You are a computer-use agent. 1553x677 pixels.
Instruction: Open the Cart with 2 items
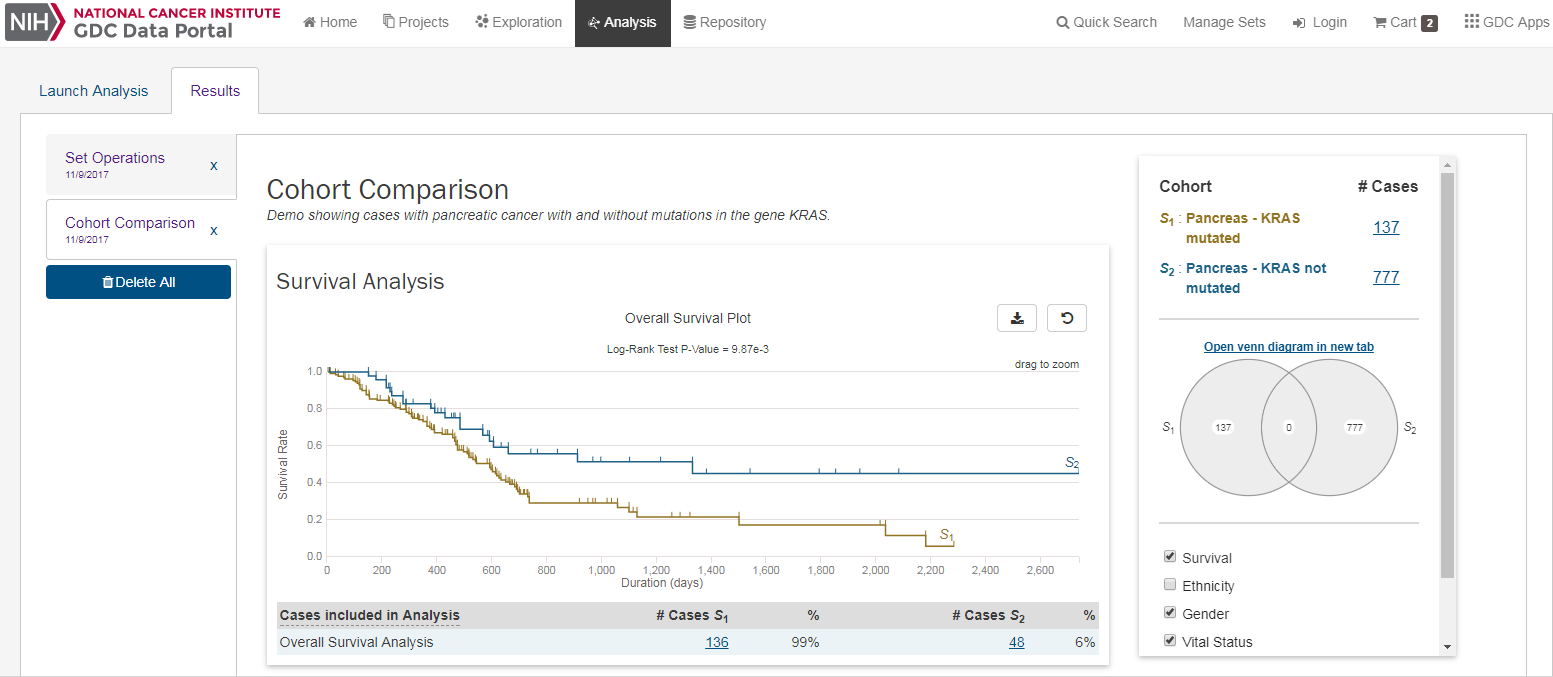(1405, 22)
